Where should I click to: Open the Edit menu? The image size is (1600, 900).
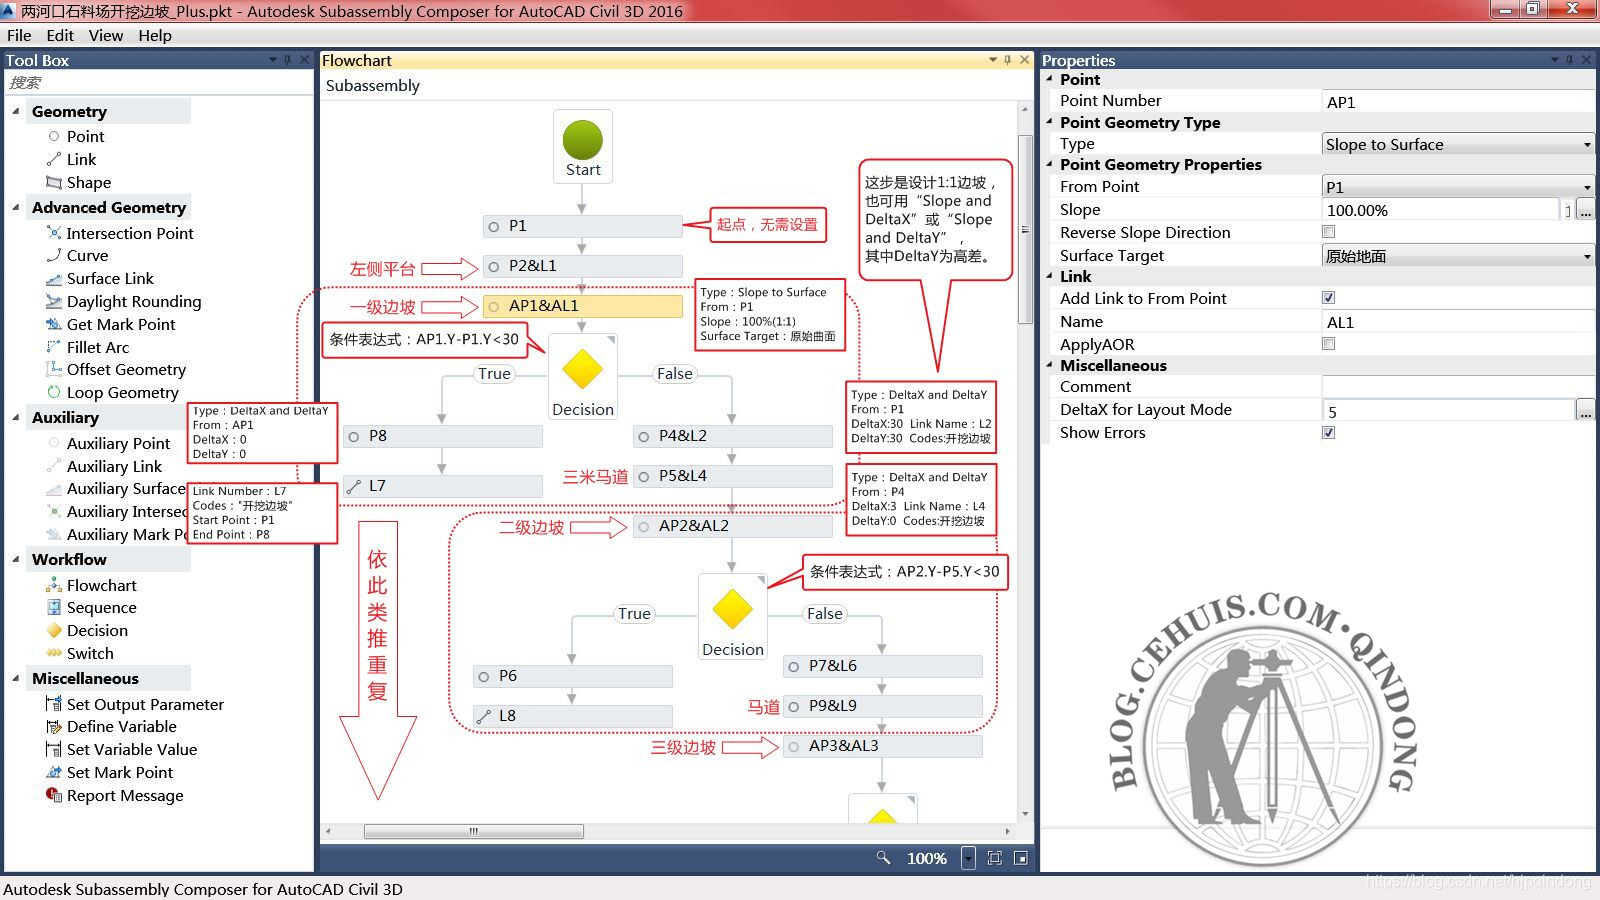pos(60,35)
